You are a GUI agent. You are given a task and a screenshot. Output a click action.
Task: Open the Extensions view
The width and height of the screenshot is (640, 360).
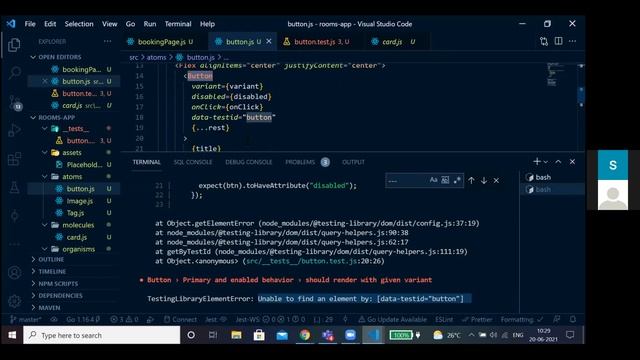coord(15,159)
